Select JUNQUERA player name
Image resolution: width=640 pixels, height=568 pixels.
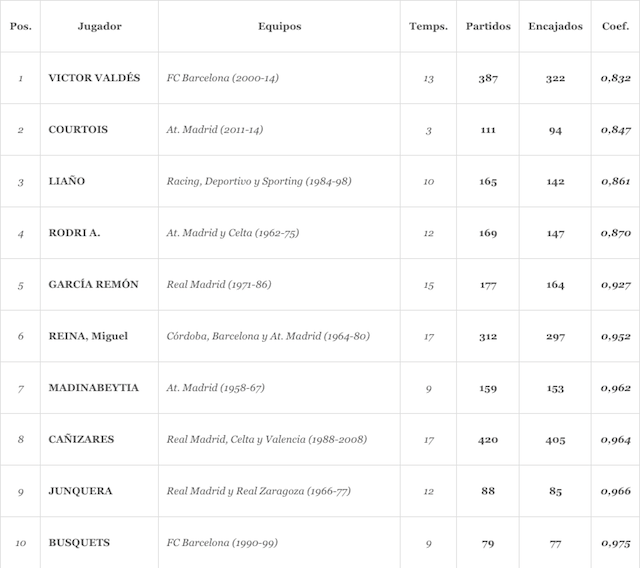tap(80, 491)
